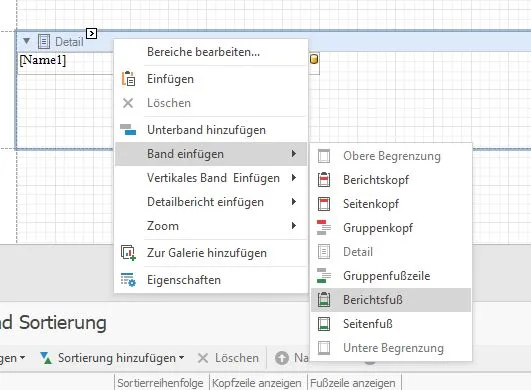Click the Seitenkopf band icon
This screenshot has height=390, width=531.
click(x=324, y=204)
